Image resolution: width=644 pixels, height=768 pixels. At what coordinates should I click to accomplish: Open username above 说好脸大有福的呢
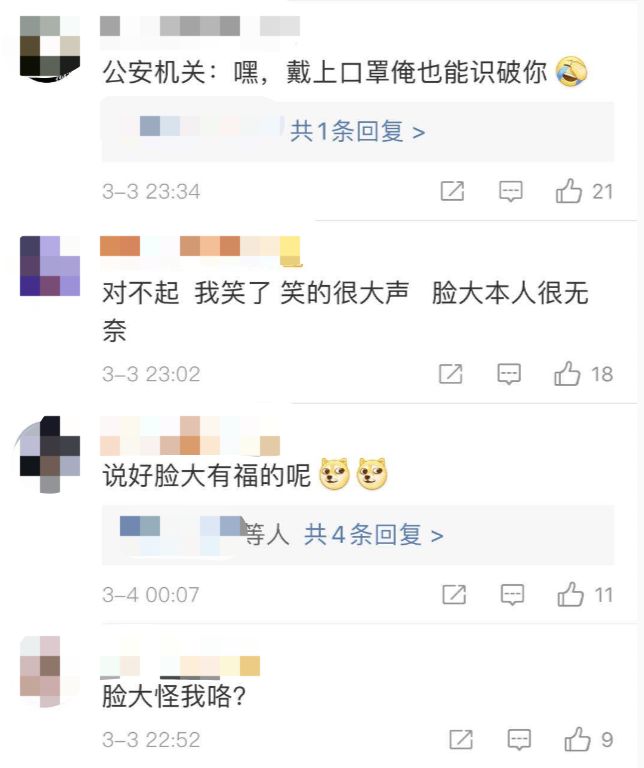190,436
